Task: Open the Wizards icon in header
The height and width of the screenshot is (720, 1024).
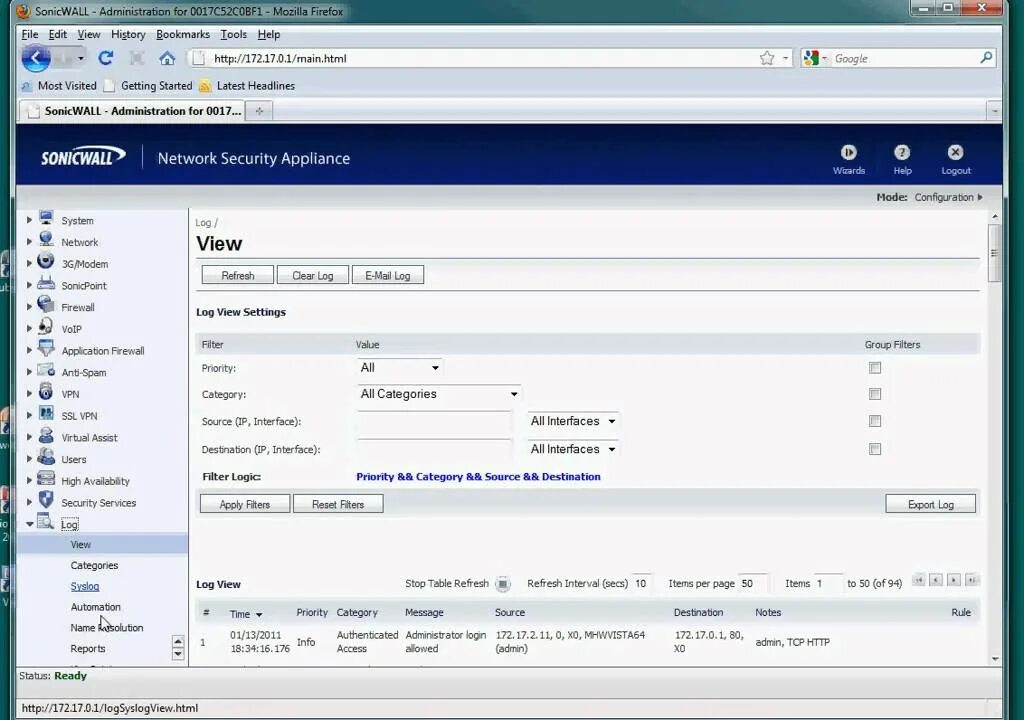Action: click(848, 152)
